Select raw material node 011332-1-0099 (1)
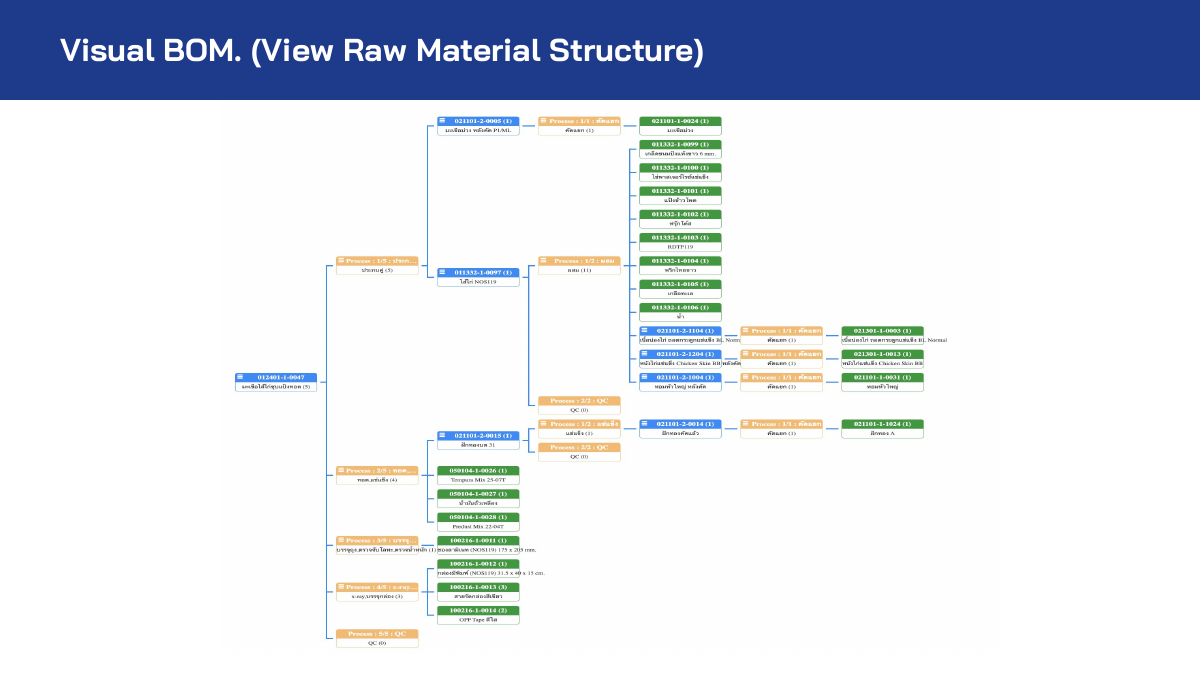The width and height of the screenshot is (1200, 675). tap(680, 149)
